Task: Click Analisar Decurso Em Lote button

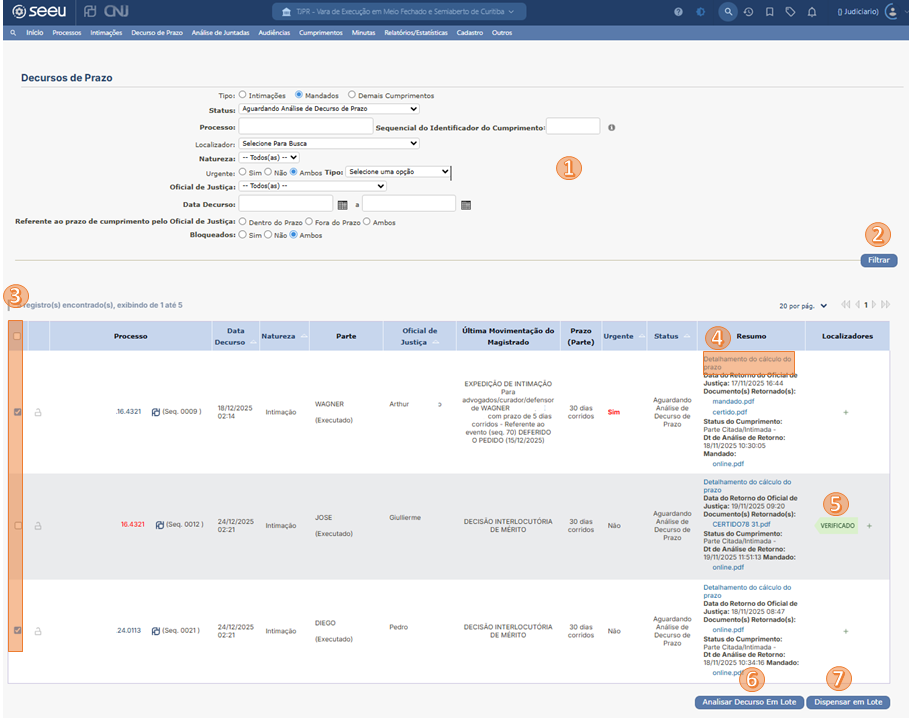Action: tap(747, 702)
